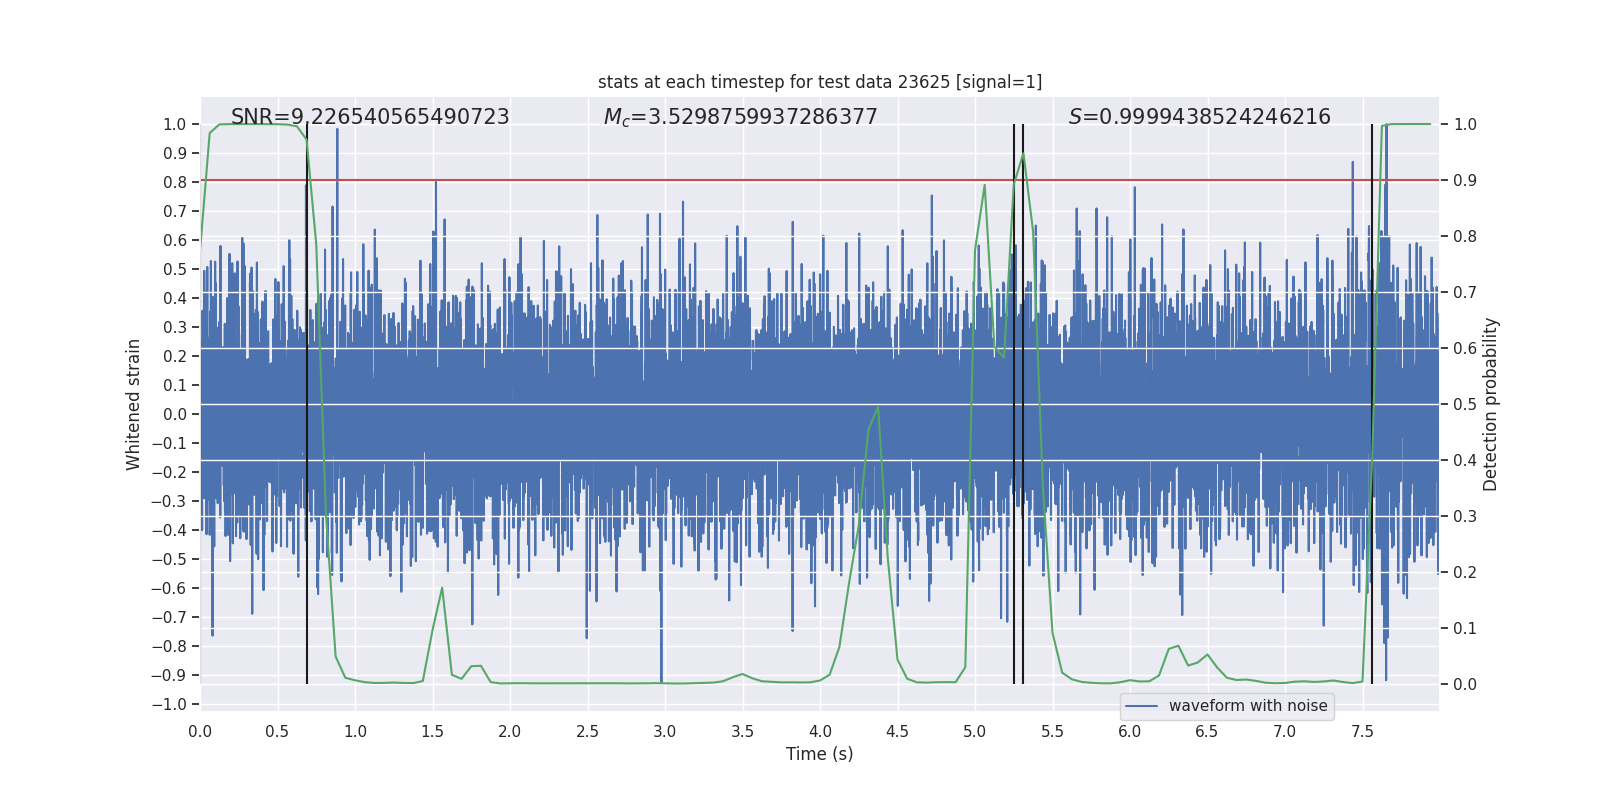The height and width of the screenshot is (800, 1600).
Task: Click the x-axis tick label 2.5
Action: coord(587,732)
